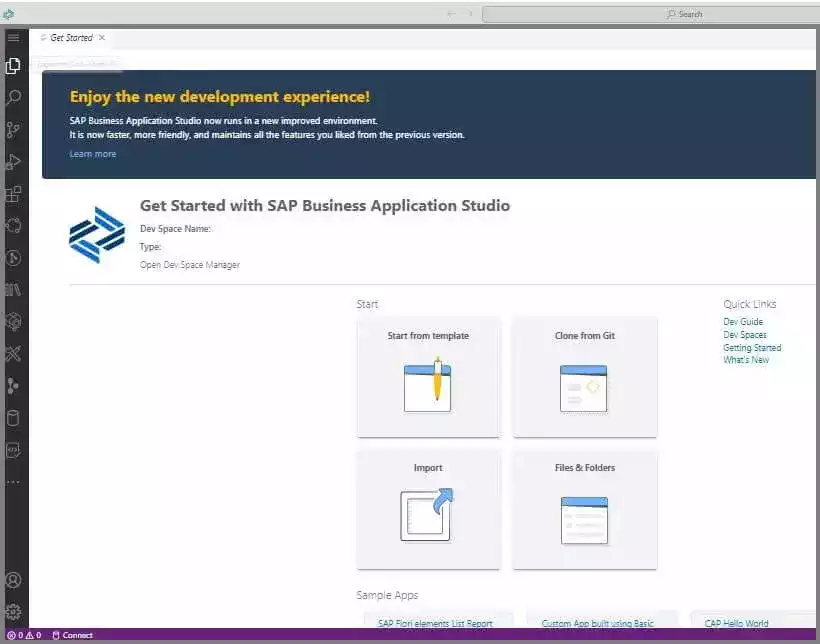Click the Files & Folders list illustration

pyautogui.click(x=584, y=520)
